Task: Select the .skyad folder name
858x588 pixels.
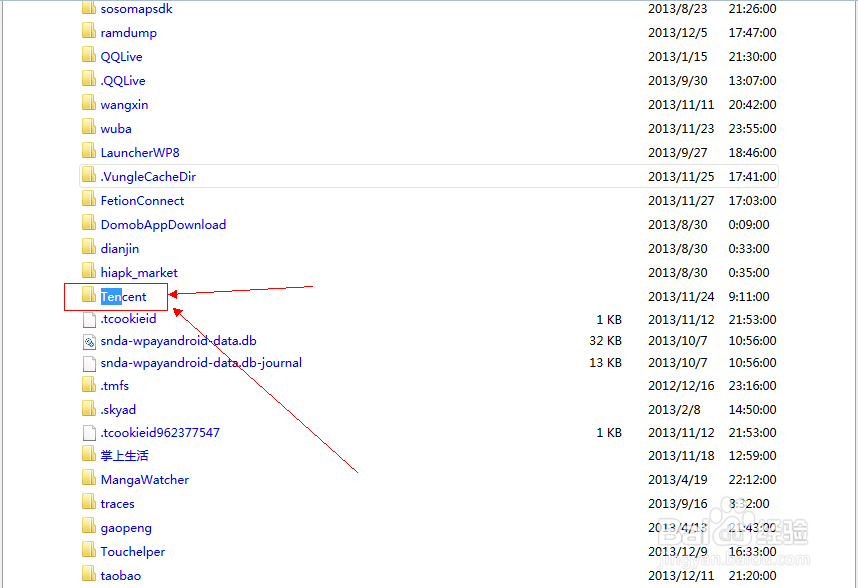Action: (x=118, y=410)
